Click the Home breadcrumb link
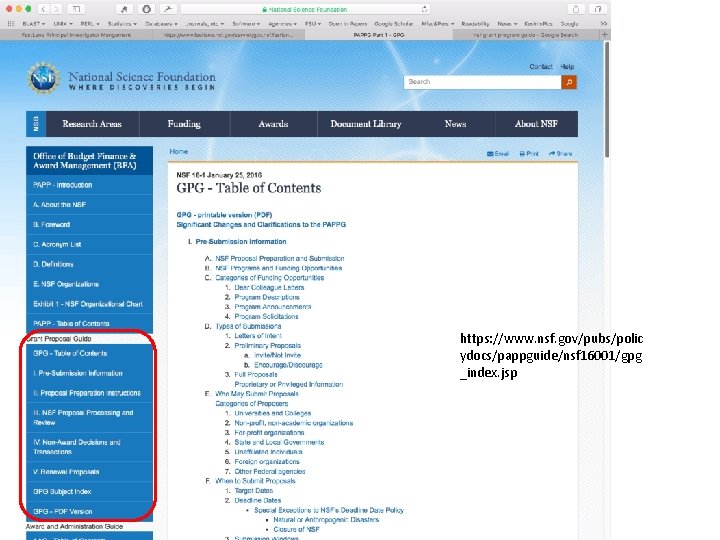The height and width of the screenshot is (540, 720). point(179,152)
